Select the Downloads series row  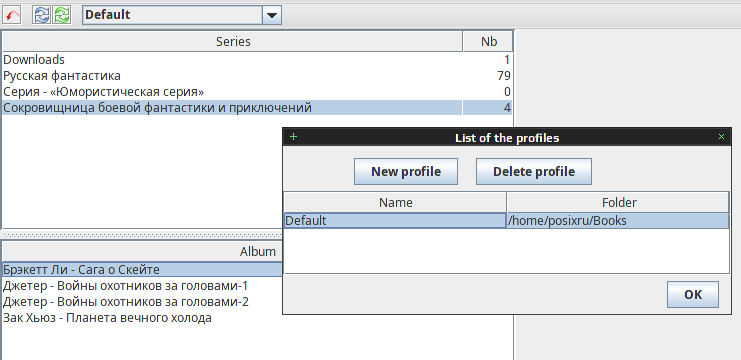tap(257, 60)
